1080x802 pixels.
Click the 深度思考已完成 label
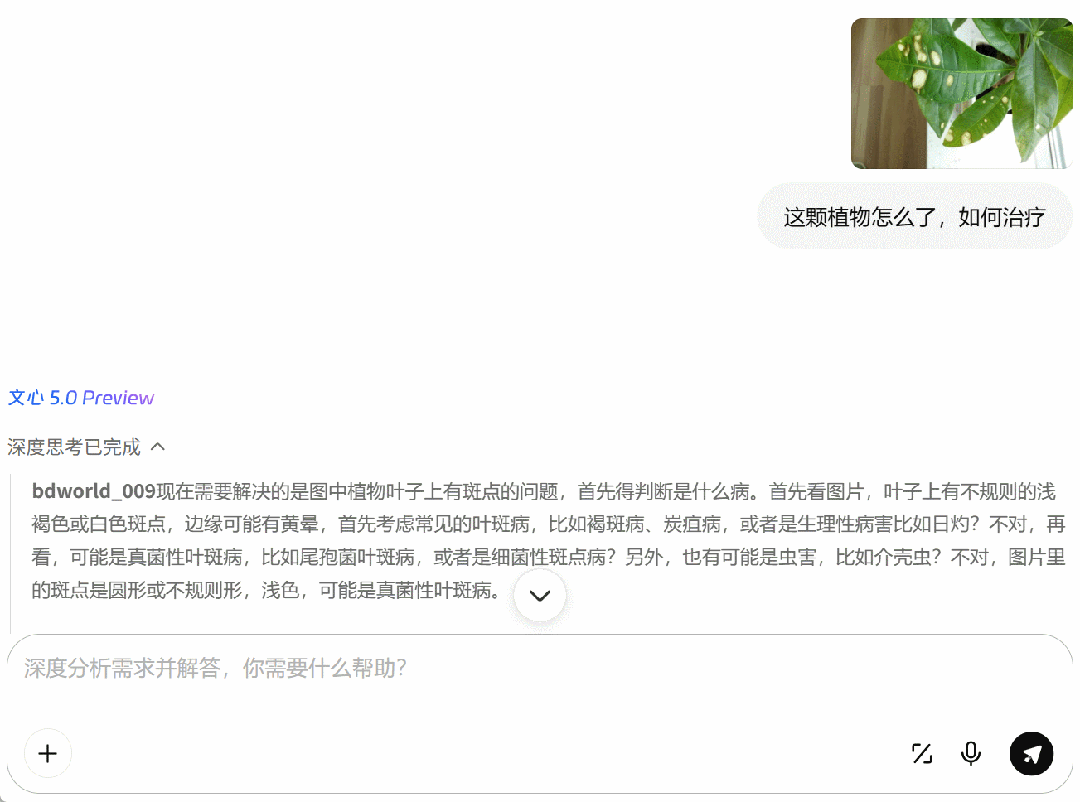click(74, 447)
